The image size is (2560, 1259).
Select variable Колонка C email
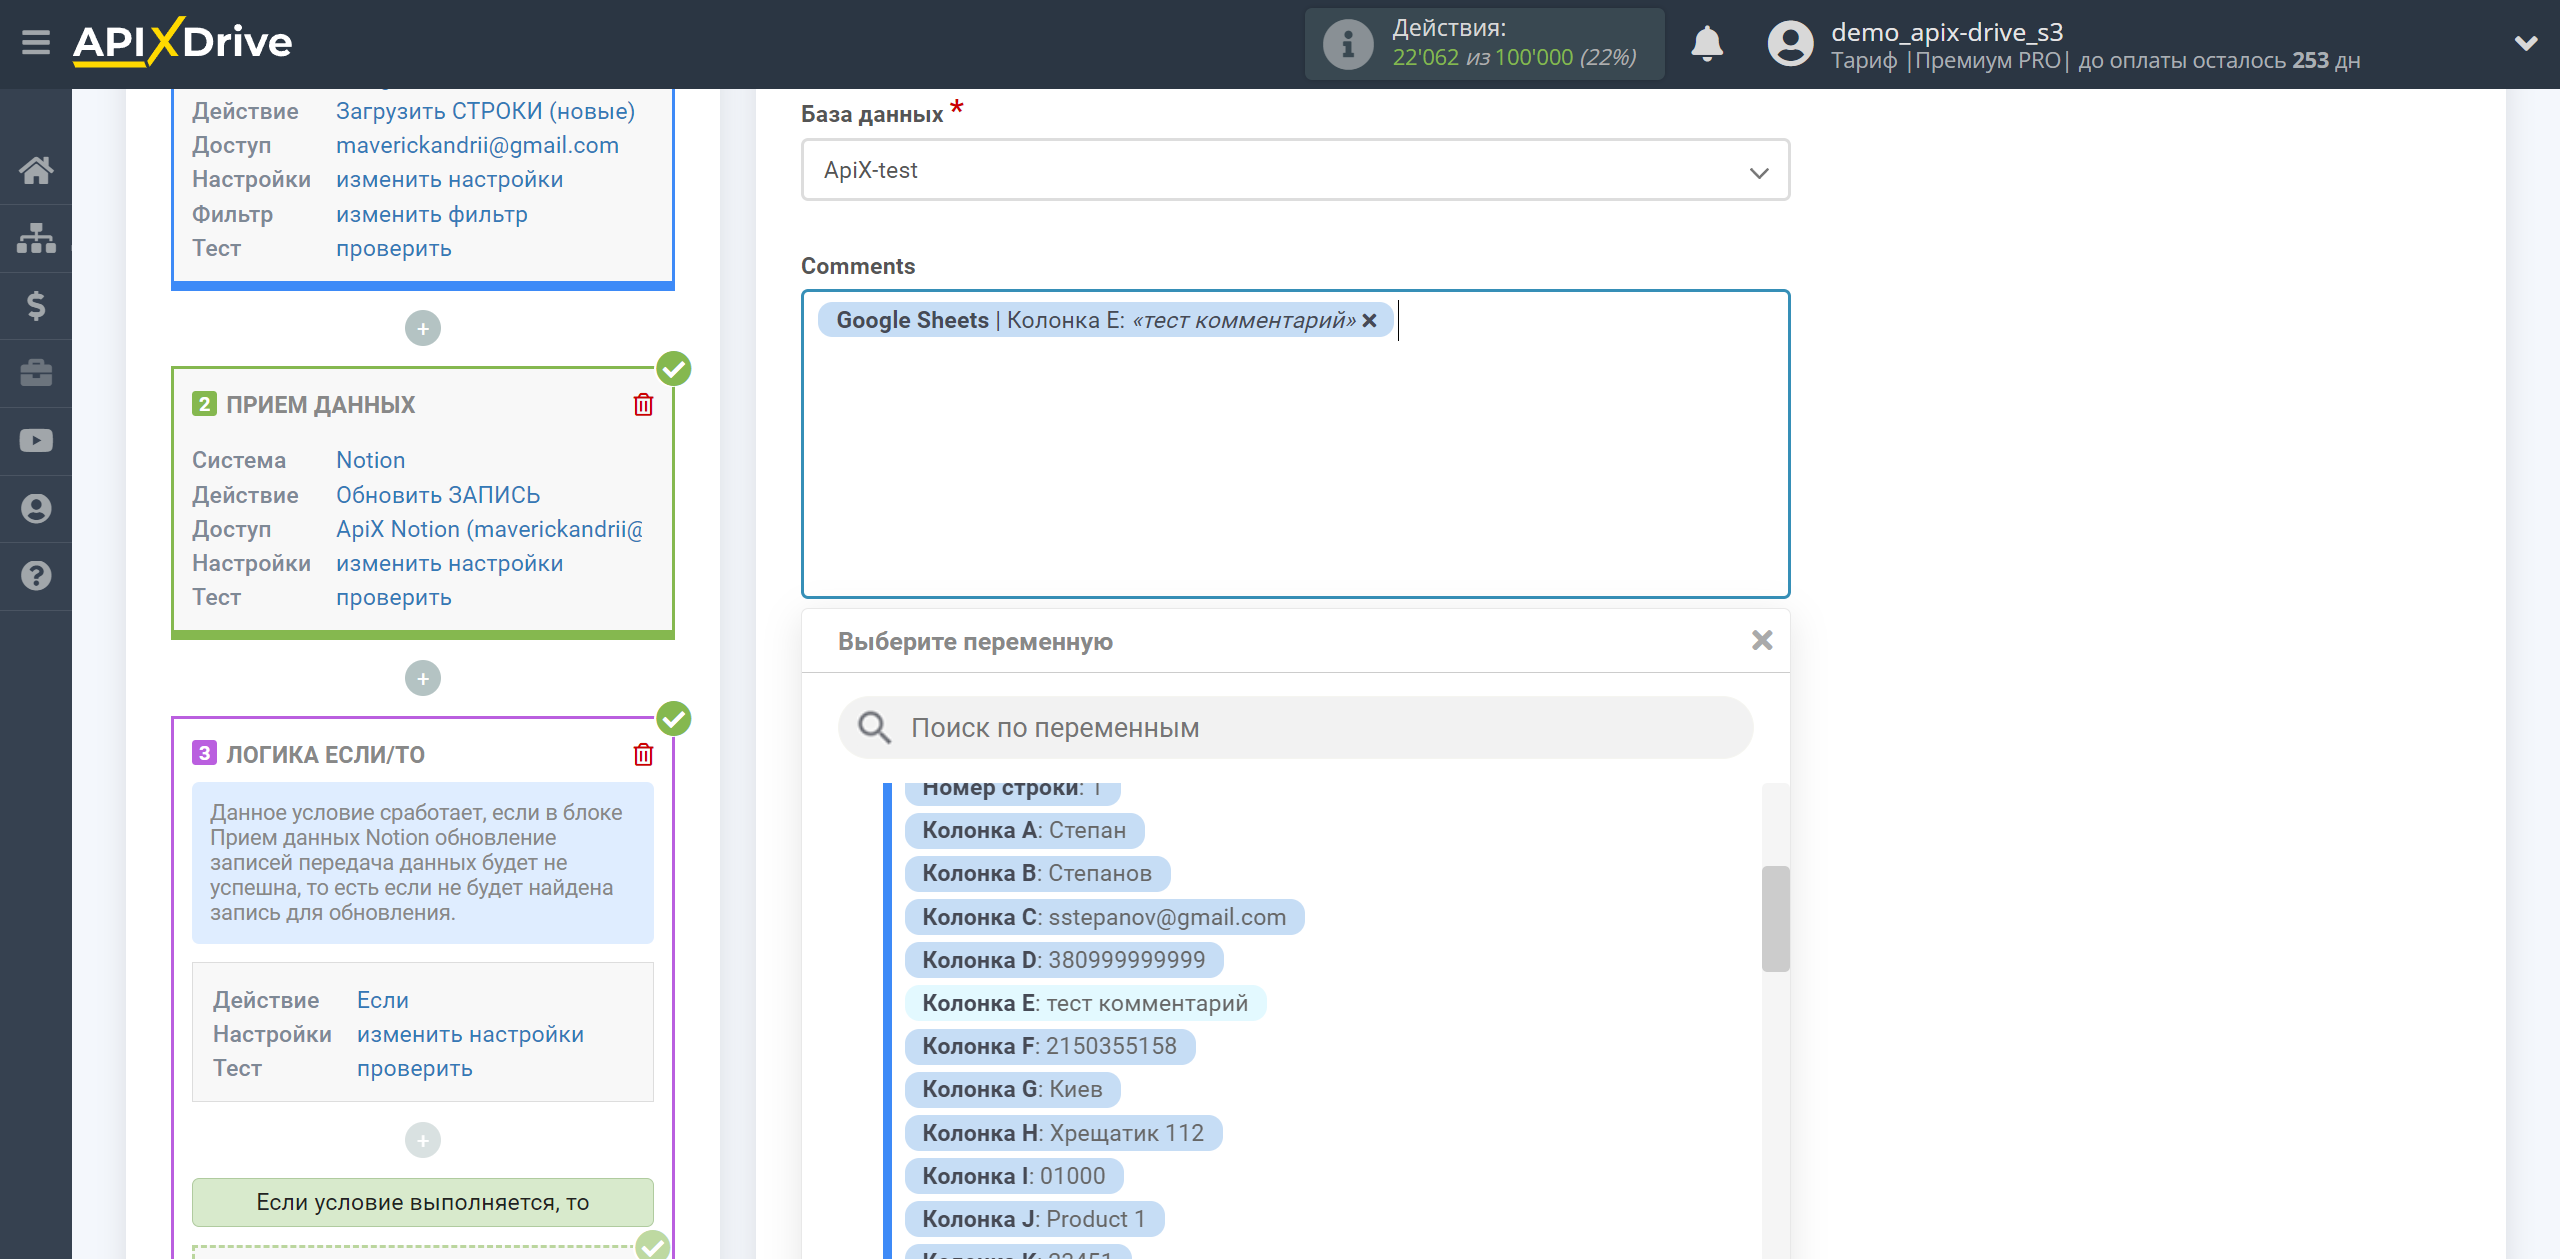tap(1104, 917)
